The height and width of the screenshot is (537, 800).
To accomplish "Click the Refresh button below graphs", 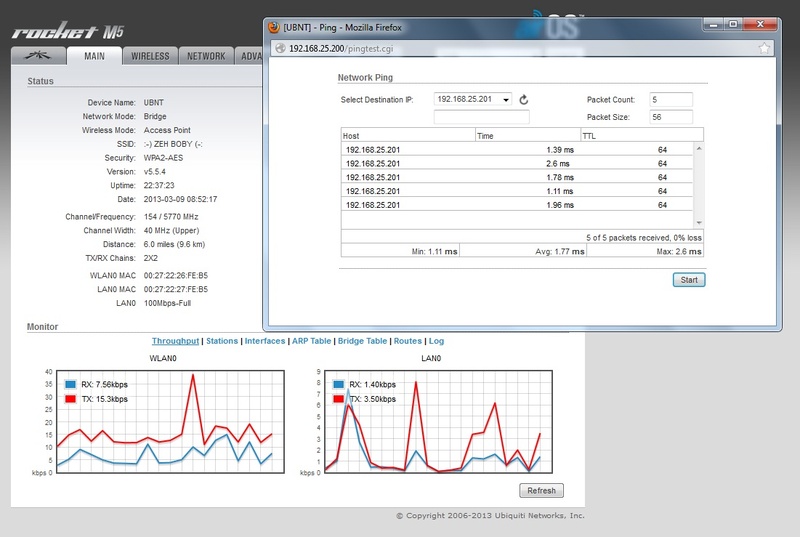I will point(541,491).
